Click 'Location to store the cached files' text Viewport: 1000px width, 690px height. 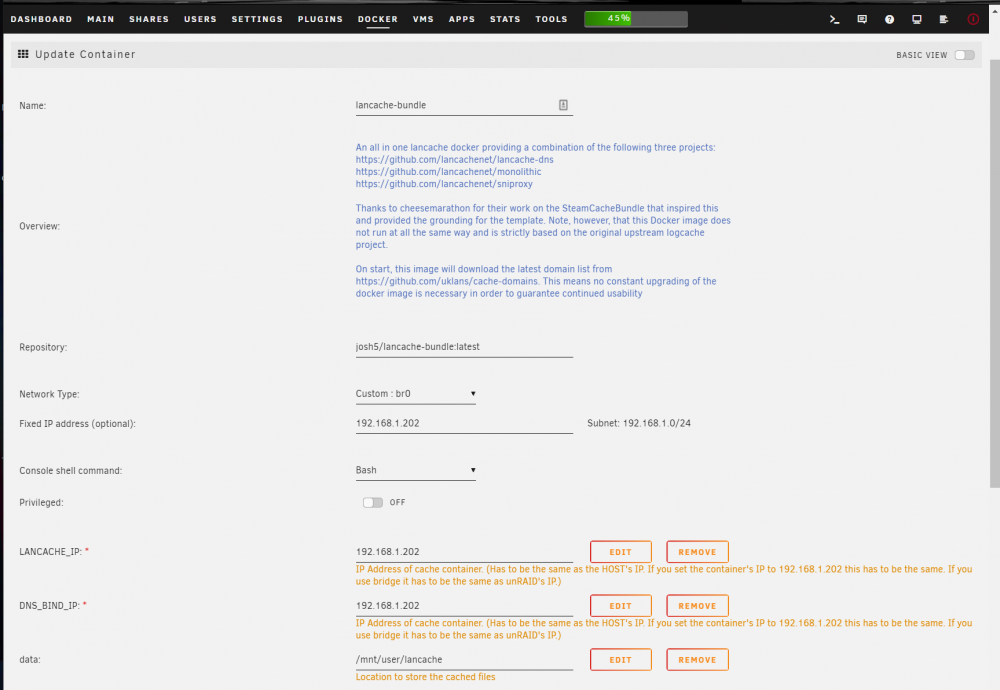(x=425, y=677)
